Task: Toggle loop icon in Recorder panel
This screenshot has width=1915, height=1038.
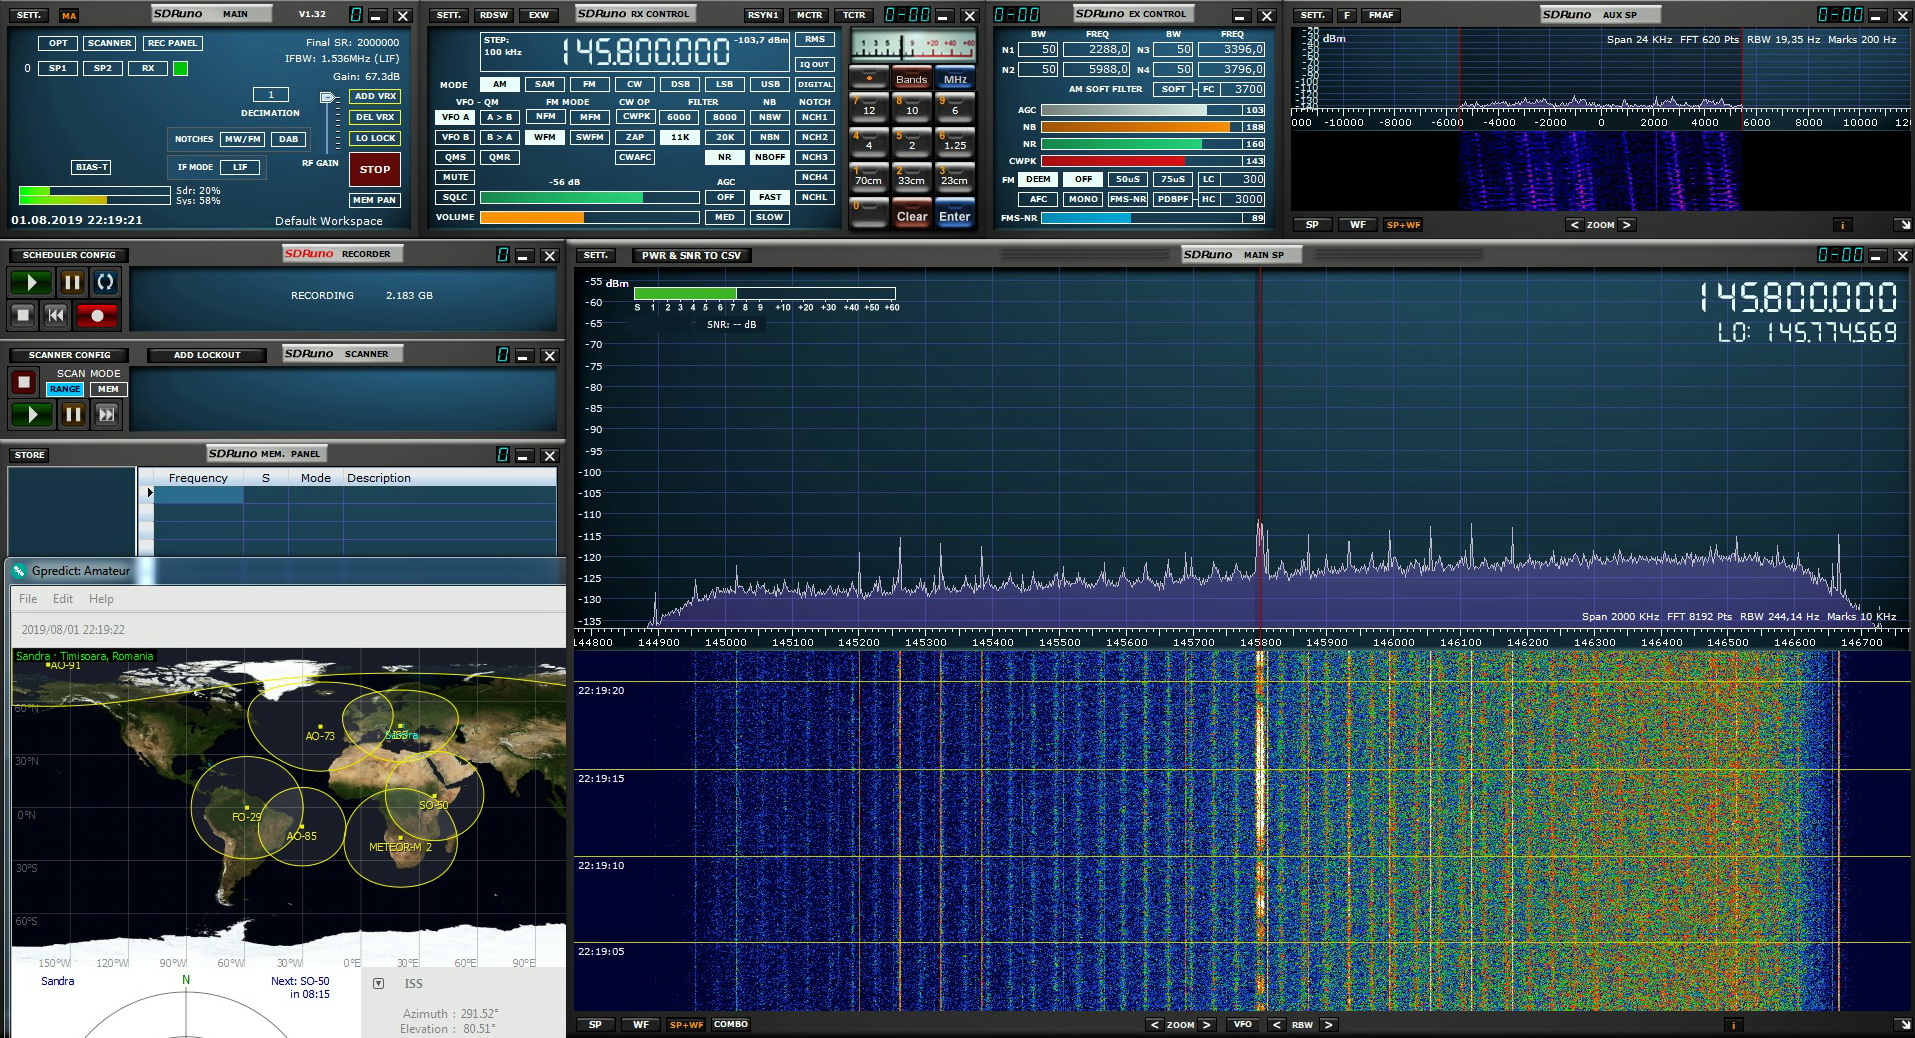Action: (105, 283)
